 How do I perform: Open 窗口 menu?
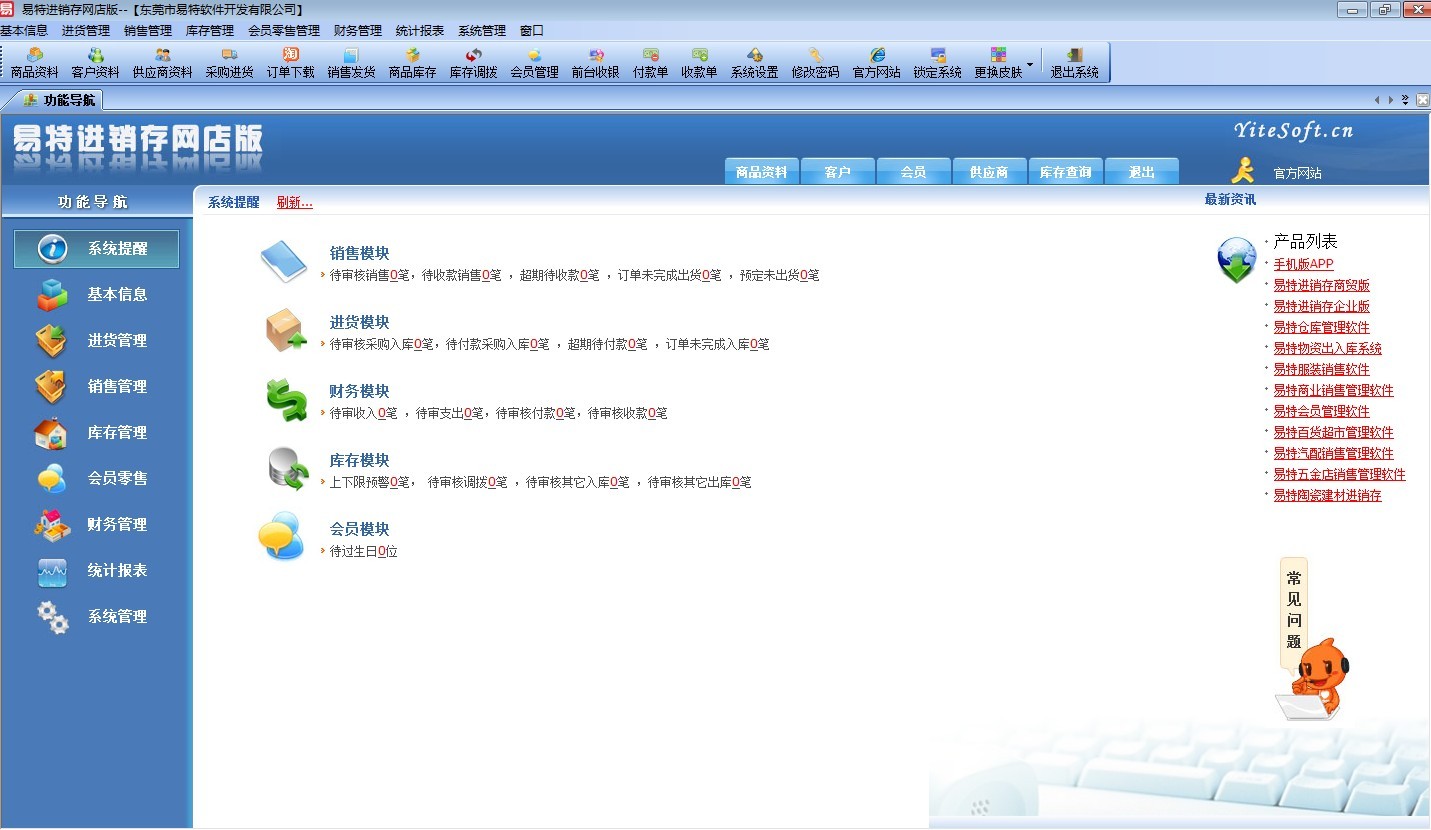pyautogui.click(x=532, y=31)
